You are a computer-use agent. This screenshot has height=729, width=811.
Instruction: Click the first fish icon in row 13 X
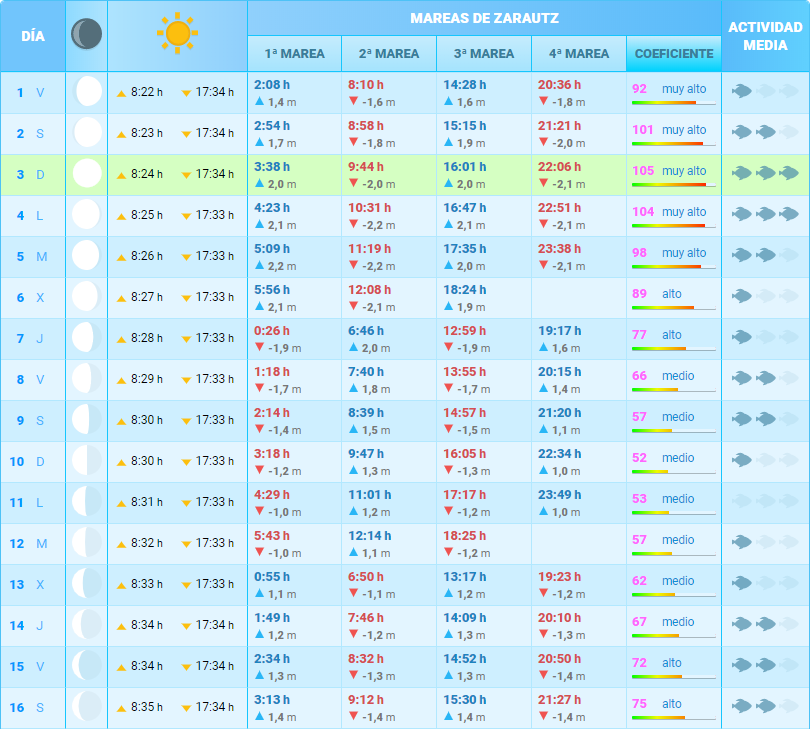point(742,583)
